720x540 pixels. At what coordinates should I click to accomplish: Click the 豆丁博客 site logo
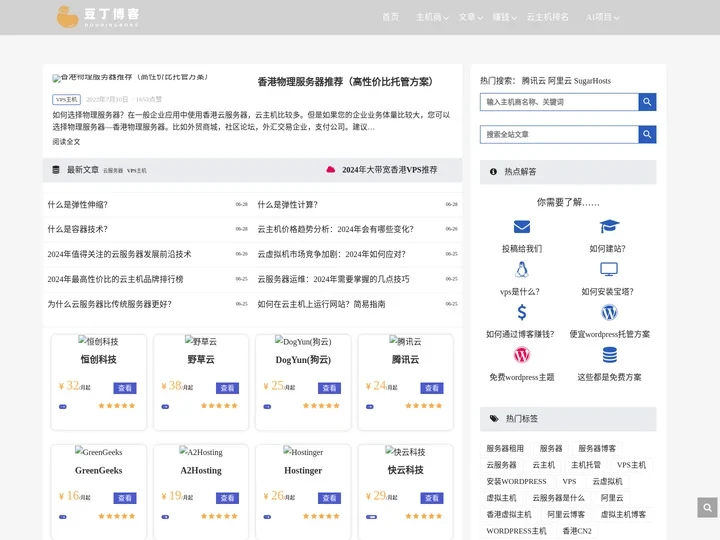click(x=98, y=17)
